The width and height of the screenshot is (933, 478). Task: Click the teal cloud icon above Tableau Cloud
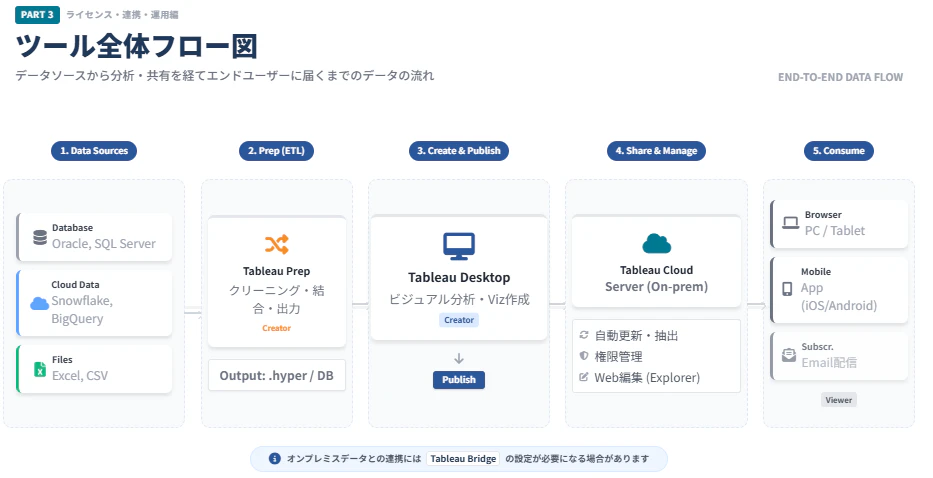pos(656,243)
